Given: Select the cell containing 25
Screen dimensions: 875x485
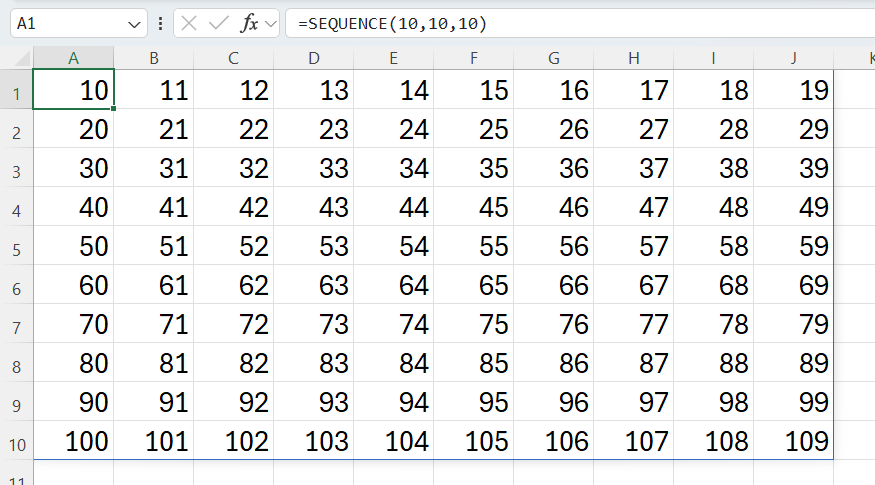Looking at the screenshot, I should (x=474, y=128).
